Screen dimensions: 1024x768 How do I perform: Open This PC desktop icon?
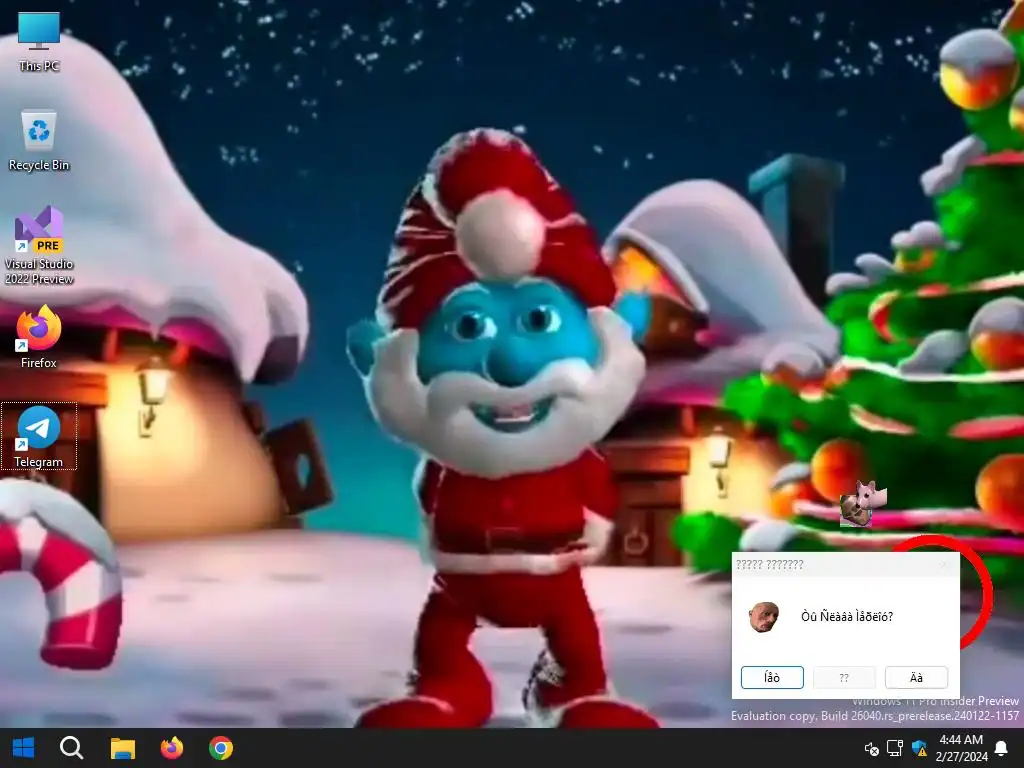tap(39, 42)
